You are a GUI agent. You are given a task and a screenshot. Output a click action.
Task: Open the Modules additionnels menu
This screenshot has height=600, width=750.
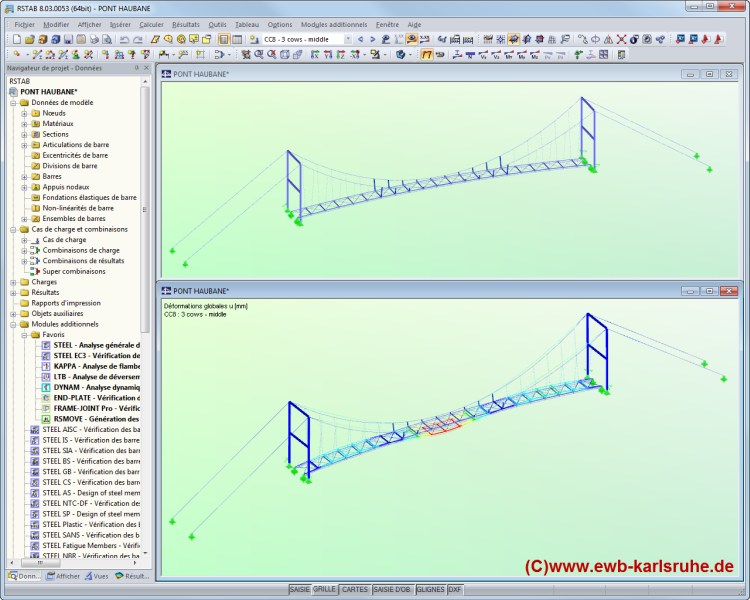coord(334,24)
